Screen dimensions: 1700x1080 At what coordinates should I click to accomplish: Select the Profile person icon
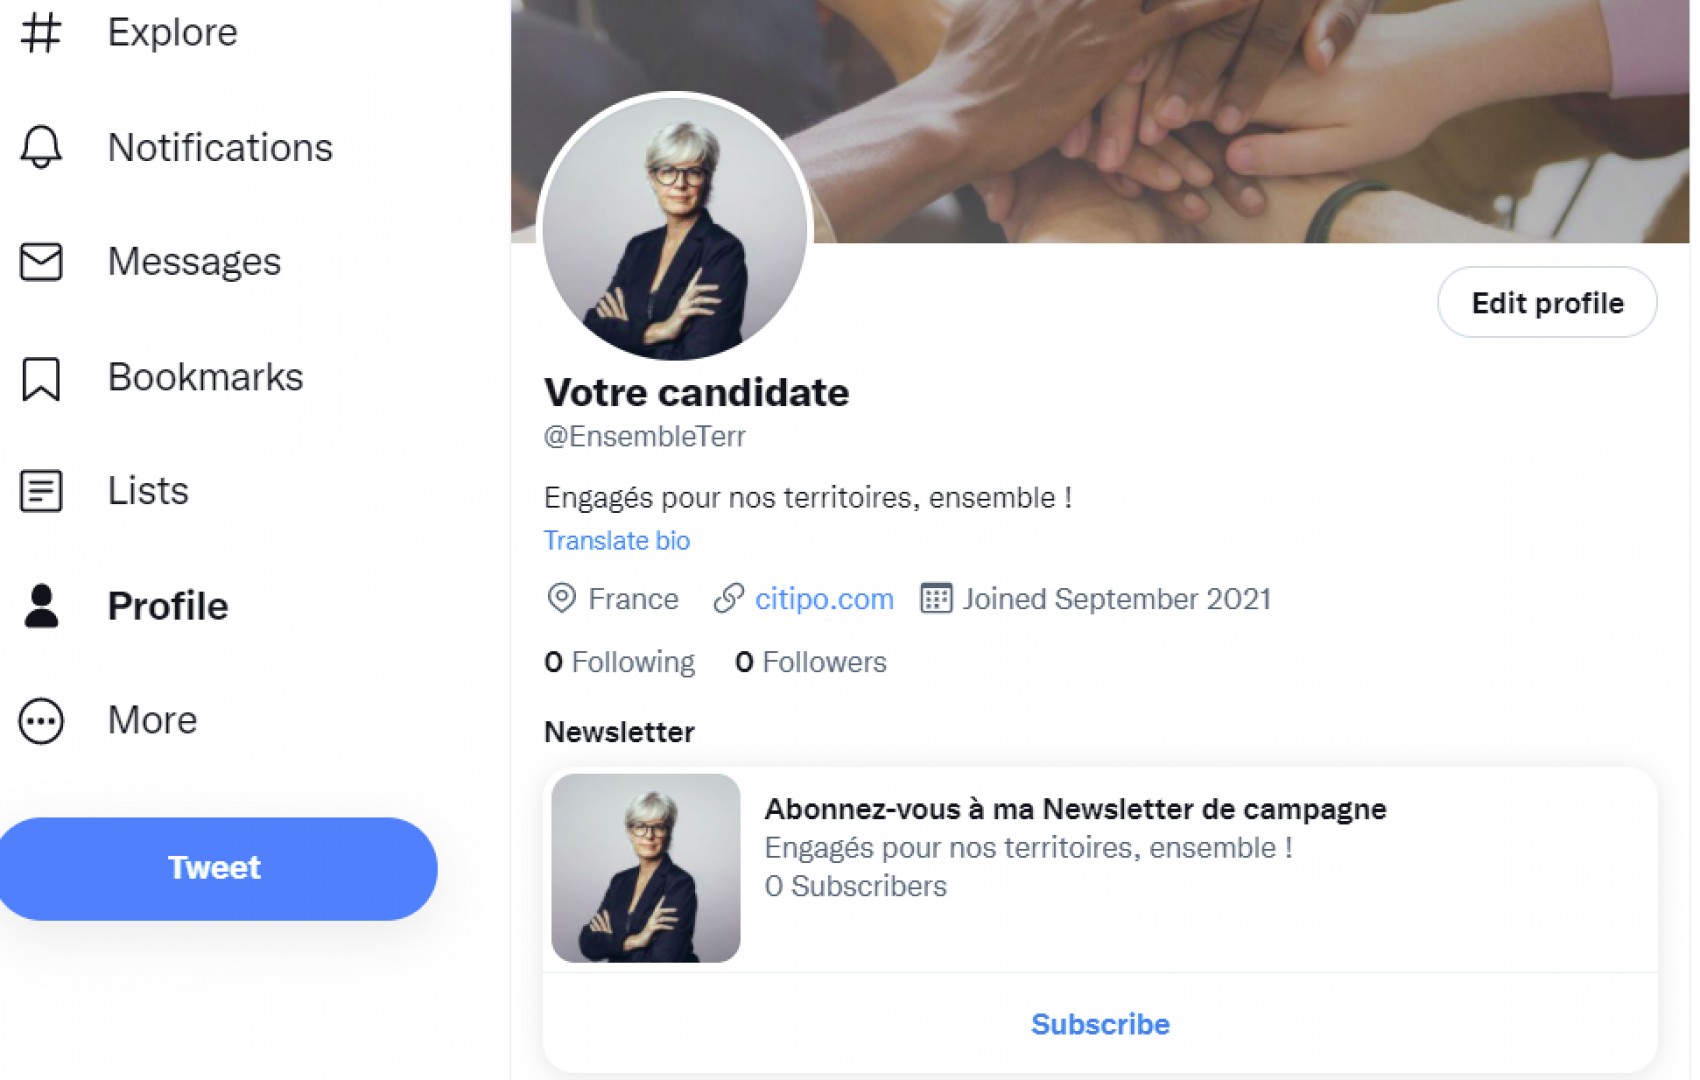click(41, 606)
